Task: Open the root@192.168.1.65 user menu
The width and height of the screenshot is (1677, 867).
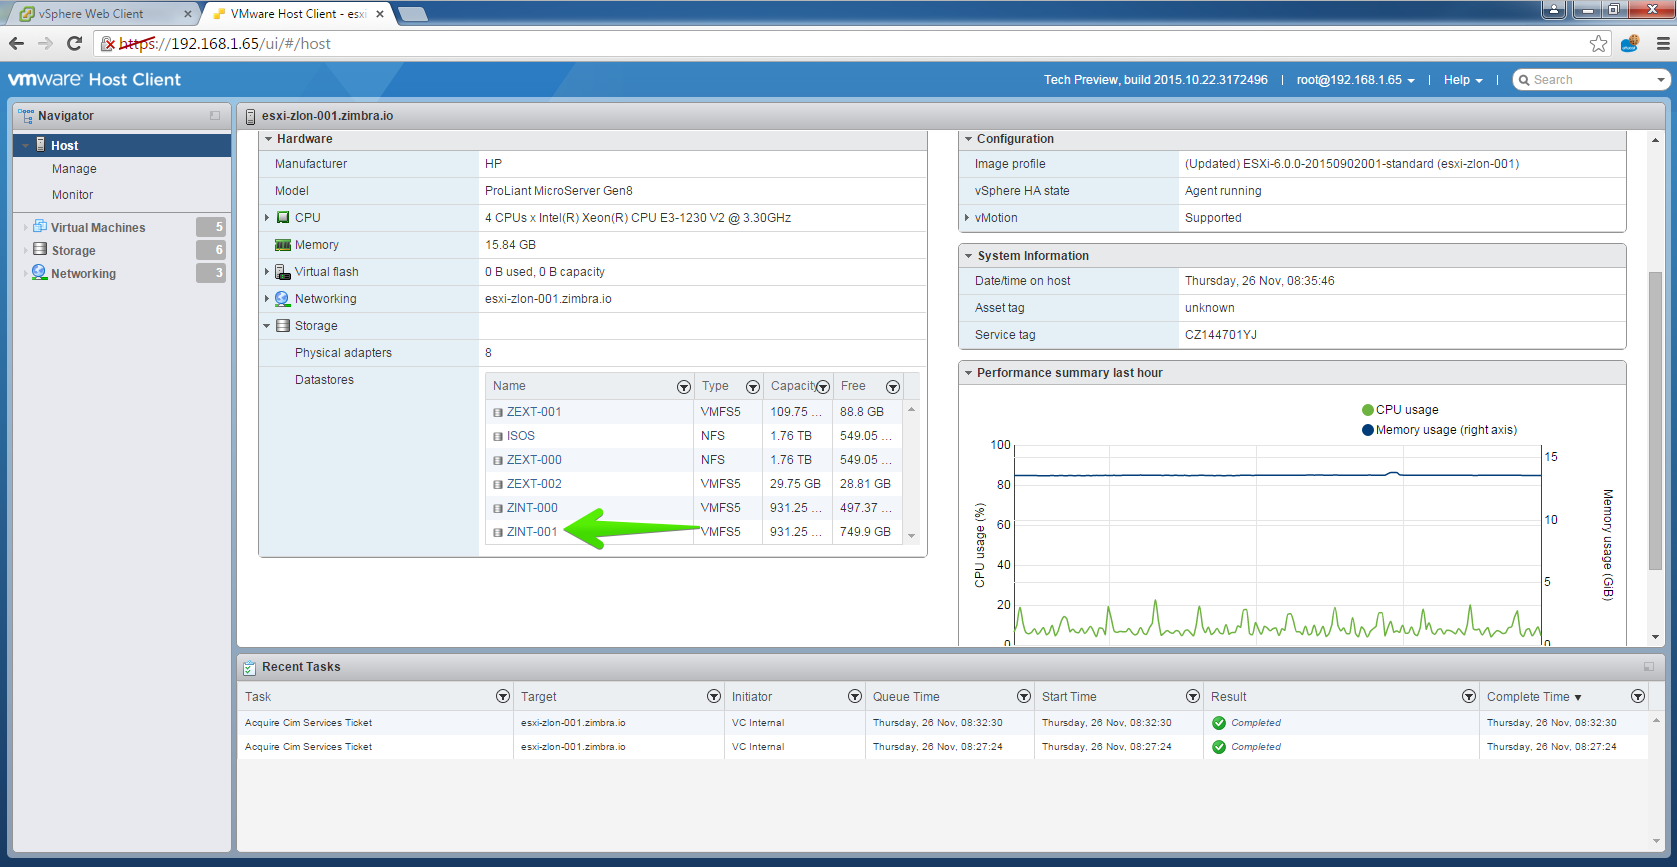Action: (x=1355, y=80)
